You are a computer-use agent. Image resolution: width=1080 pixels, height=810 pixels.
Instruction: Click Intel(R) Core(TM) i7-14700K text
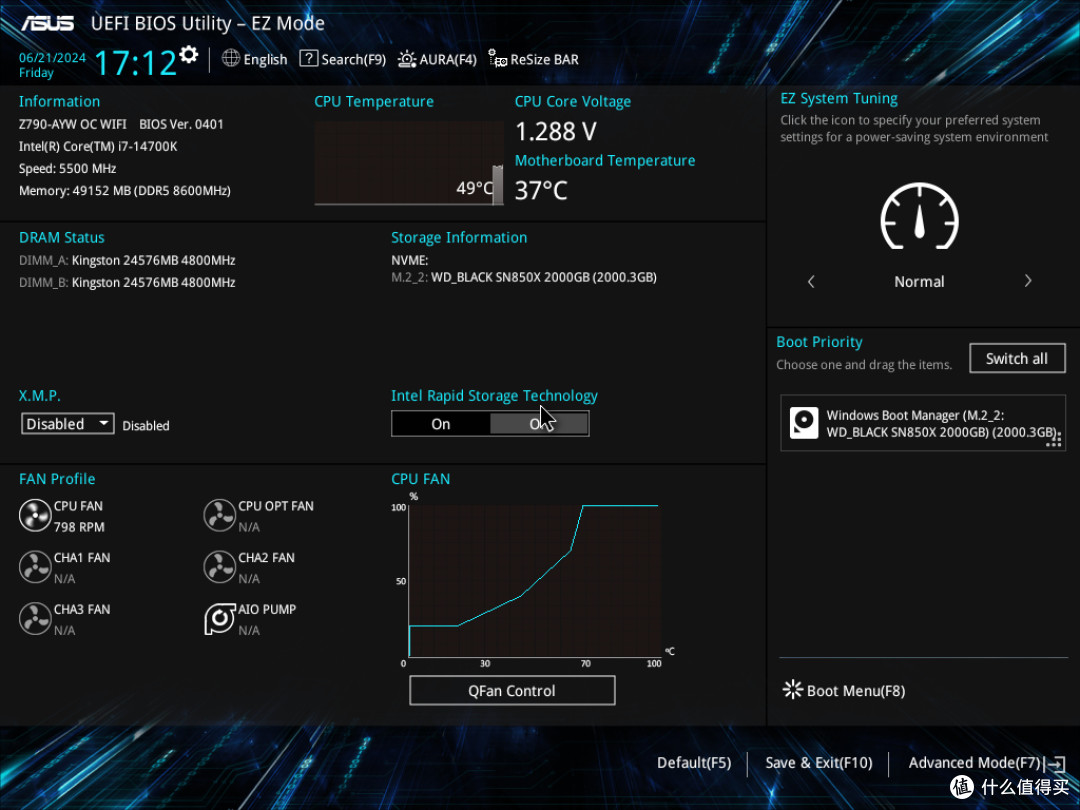(x=98, y=146)
